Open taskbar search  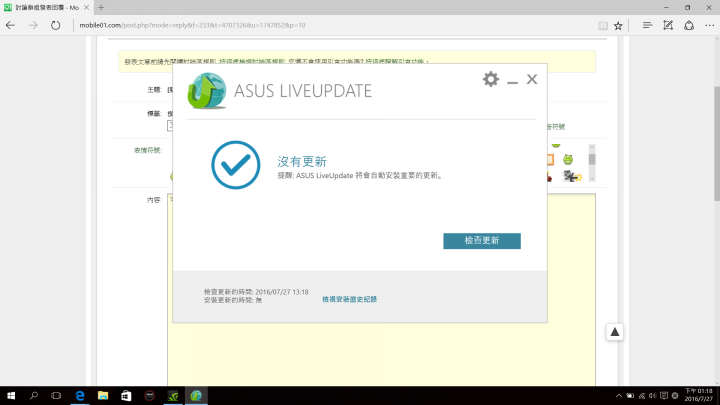(x=34, y=395)
